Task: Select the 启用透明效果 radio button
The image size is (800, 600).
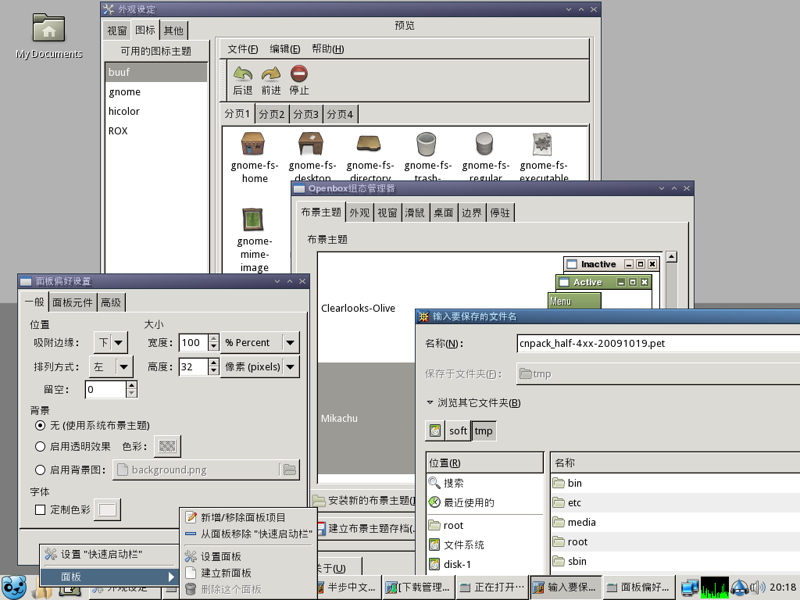Action: tap(41, 447)
